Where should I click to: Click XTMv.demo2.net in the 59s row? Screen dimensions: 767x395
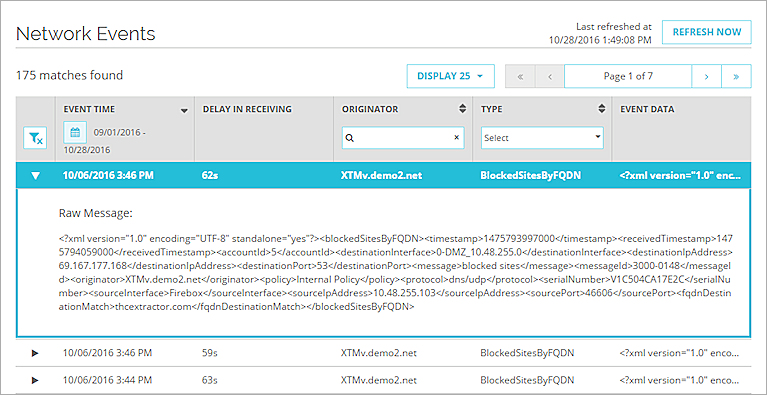(379, 353)
